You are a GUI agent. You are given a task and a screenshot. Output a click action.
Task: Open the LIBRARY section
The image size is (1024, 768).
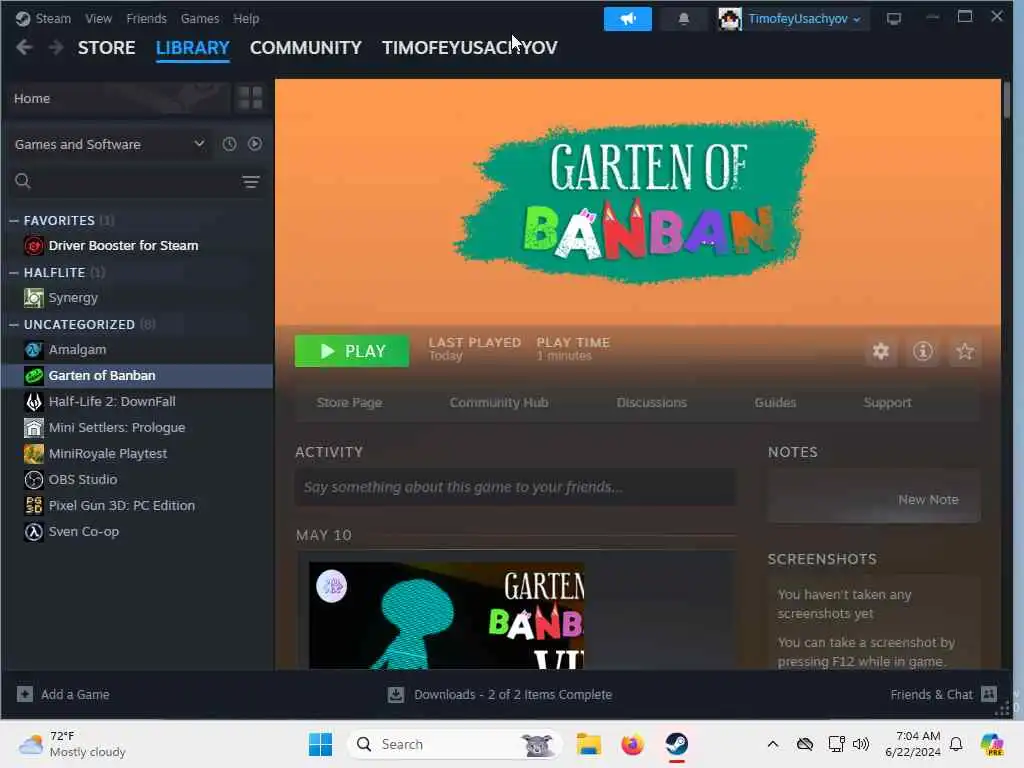click(193, 48)
